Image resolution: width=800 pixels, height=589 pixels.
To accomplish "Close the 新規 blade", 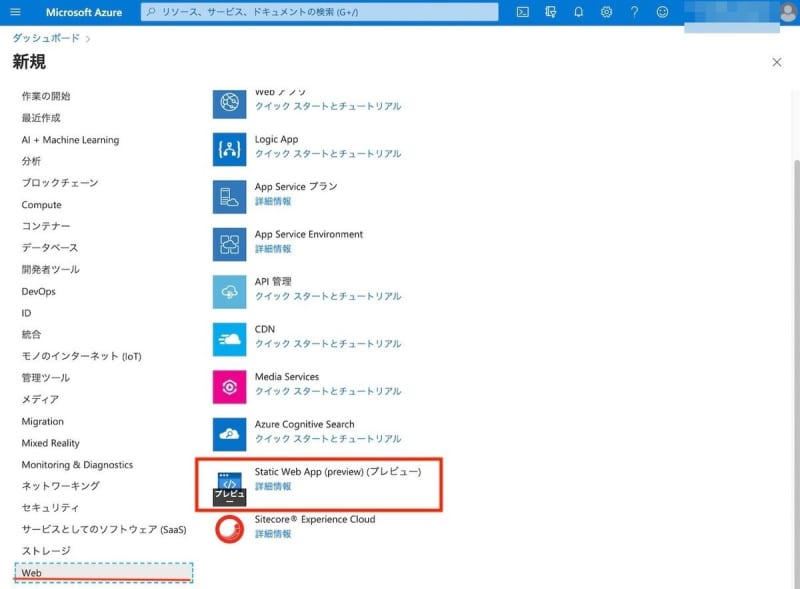I will pyautogui.click(x=777, y=62).
